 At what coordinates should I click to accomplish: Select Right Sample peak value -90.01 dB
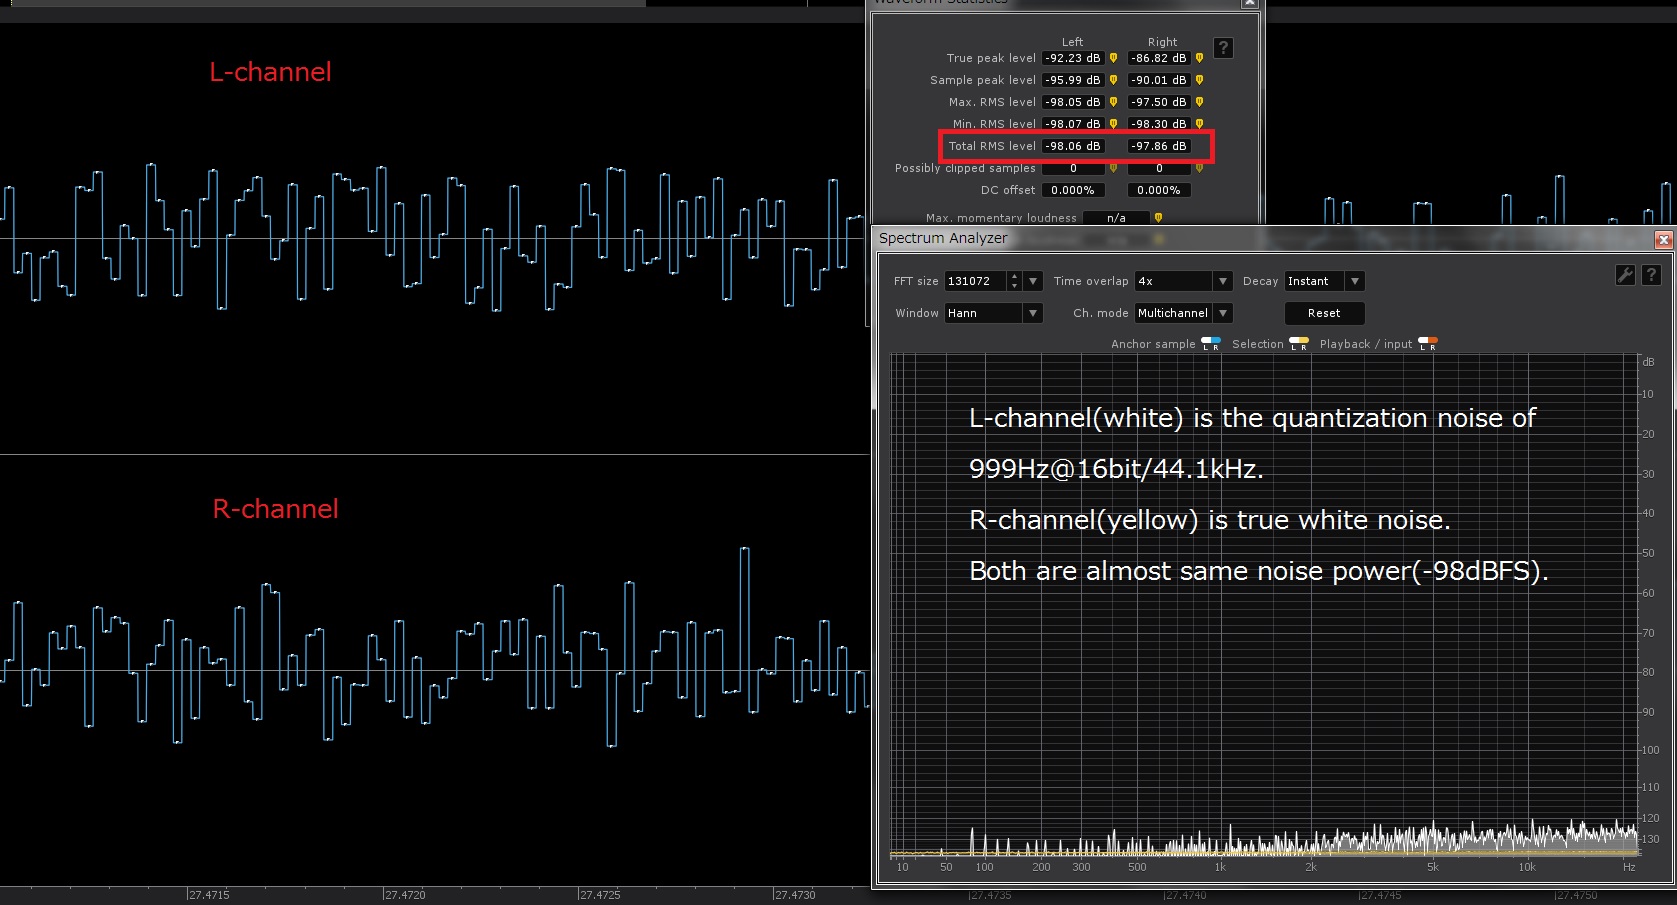1159,80
